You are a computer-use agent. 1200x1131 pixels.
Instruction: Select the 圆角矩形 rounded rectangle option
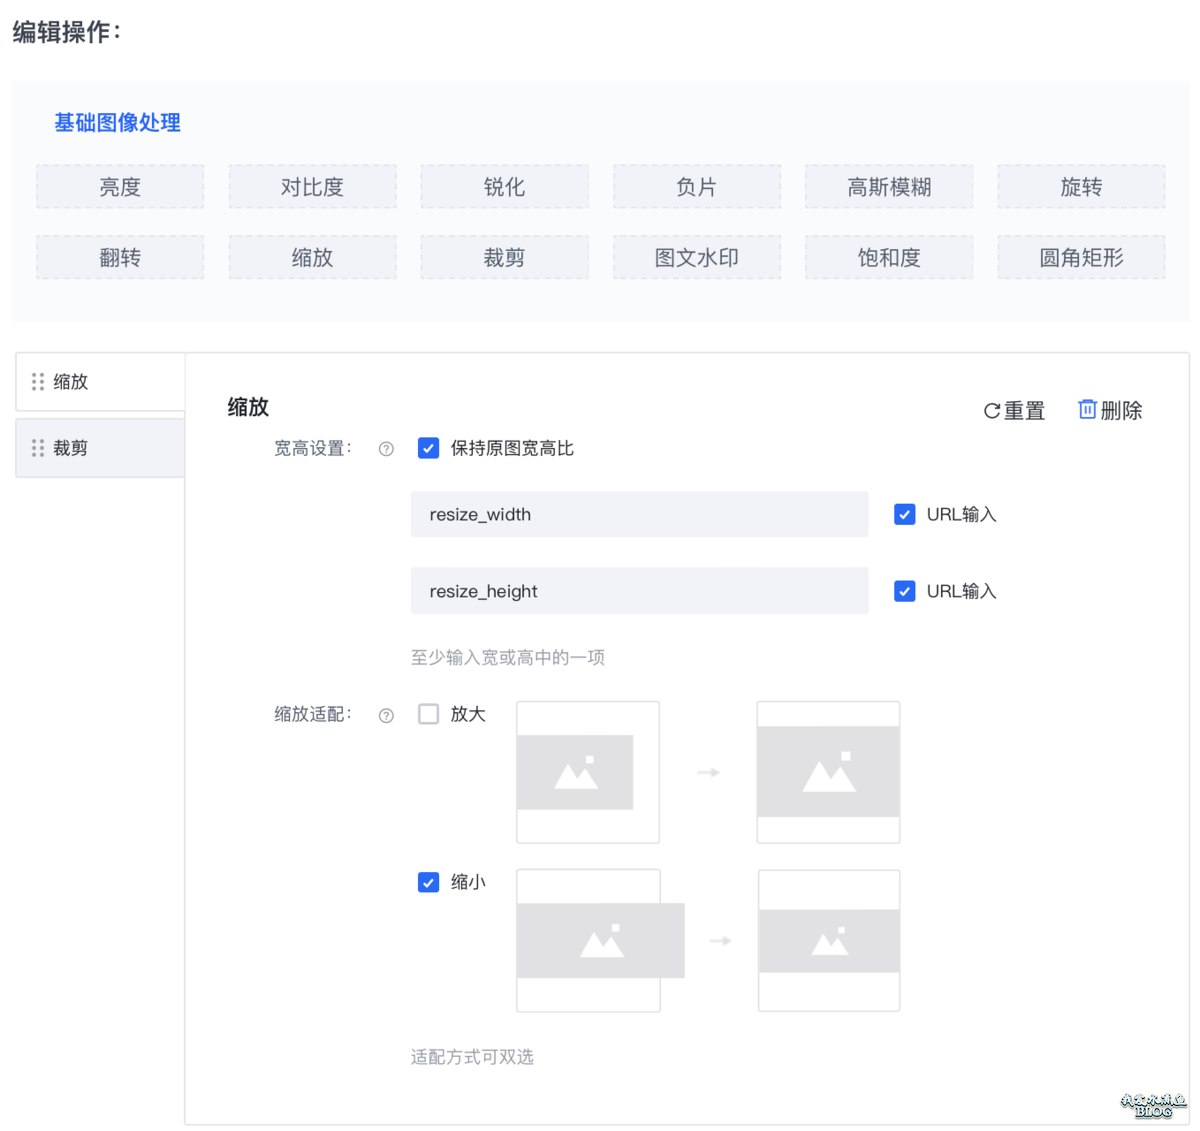pyautogui.click(x=1081, y=257)
